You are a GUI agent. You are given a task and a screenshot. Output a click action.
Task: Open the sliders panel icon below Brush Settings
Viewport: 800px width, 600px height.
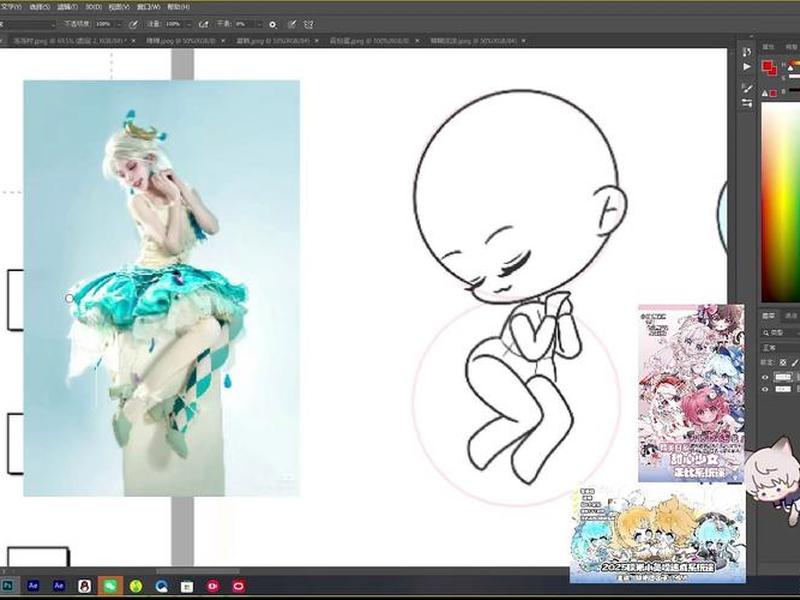[747, 103]
